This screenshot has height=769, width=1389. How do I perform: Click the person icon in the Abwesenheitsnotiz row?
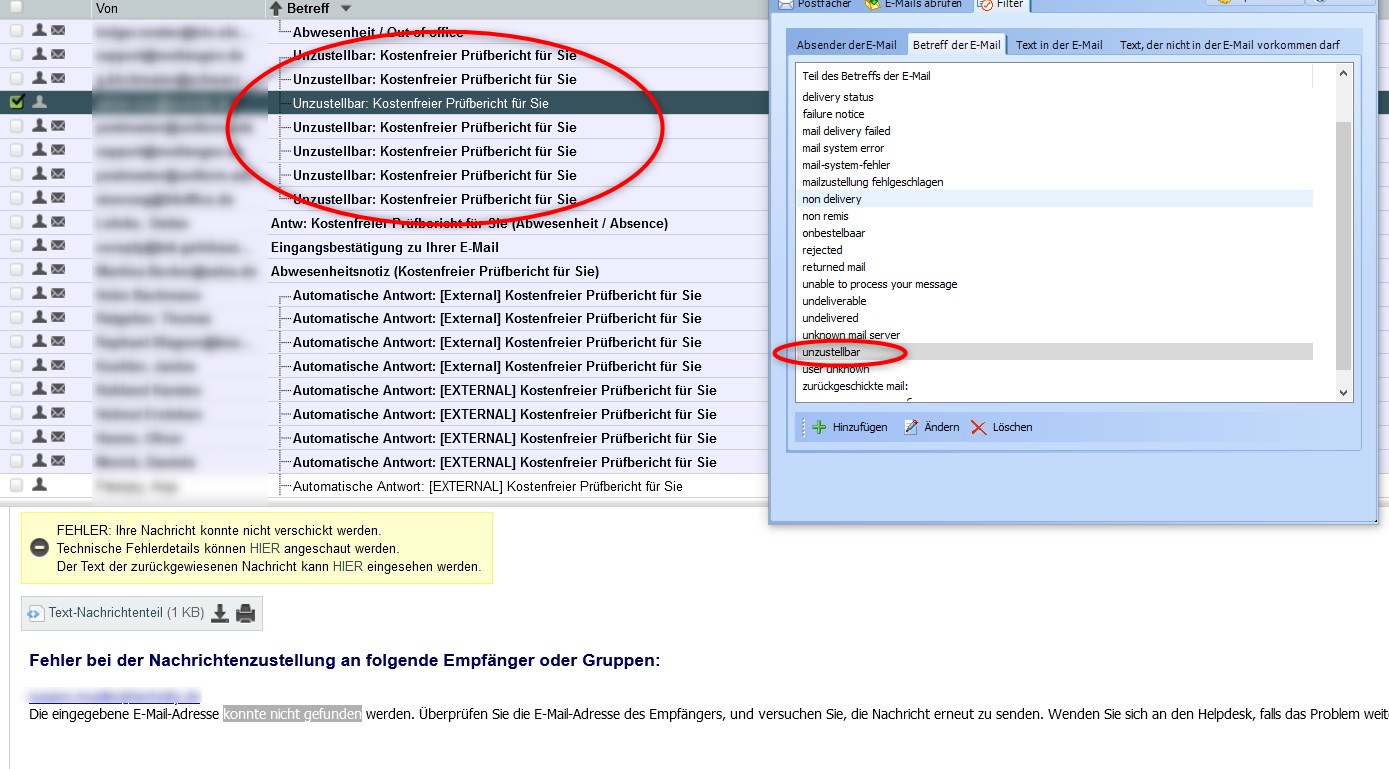pyautogui.click(x=39, y=270)
